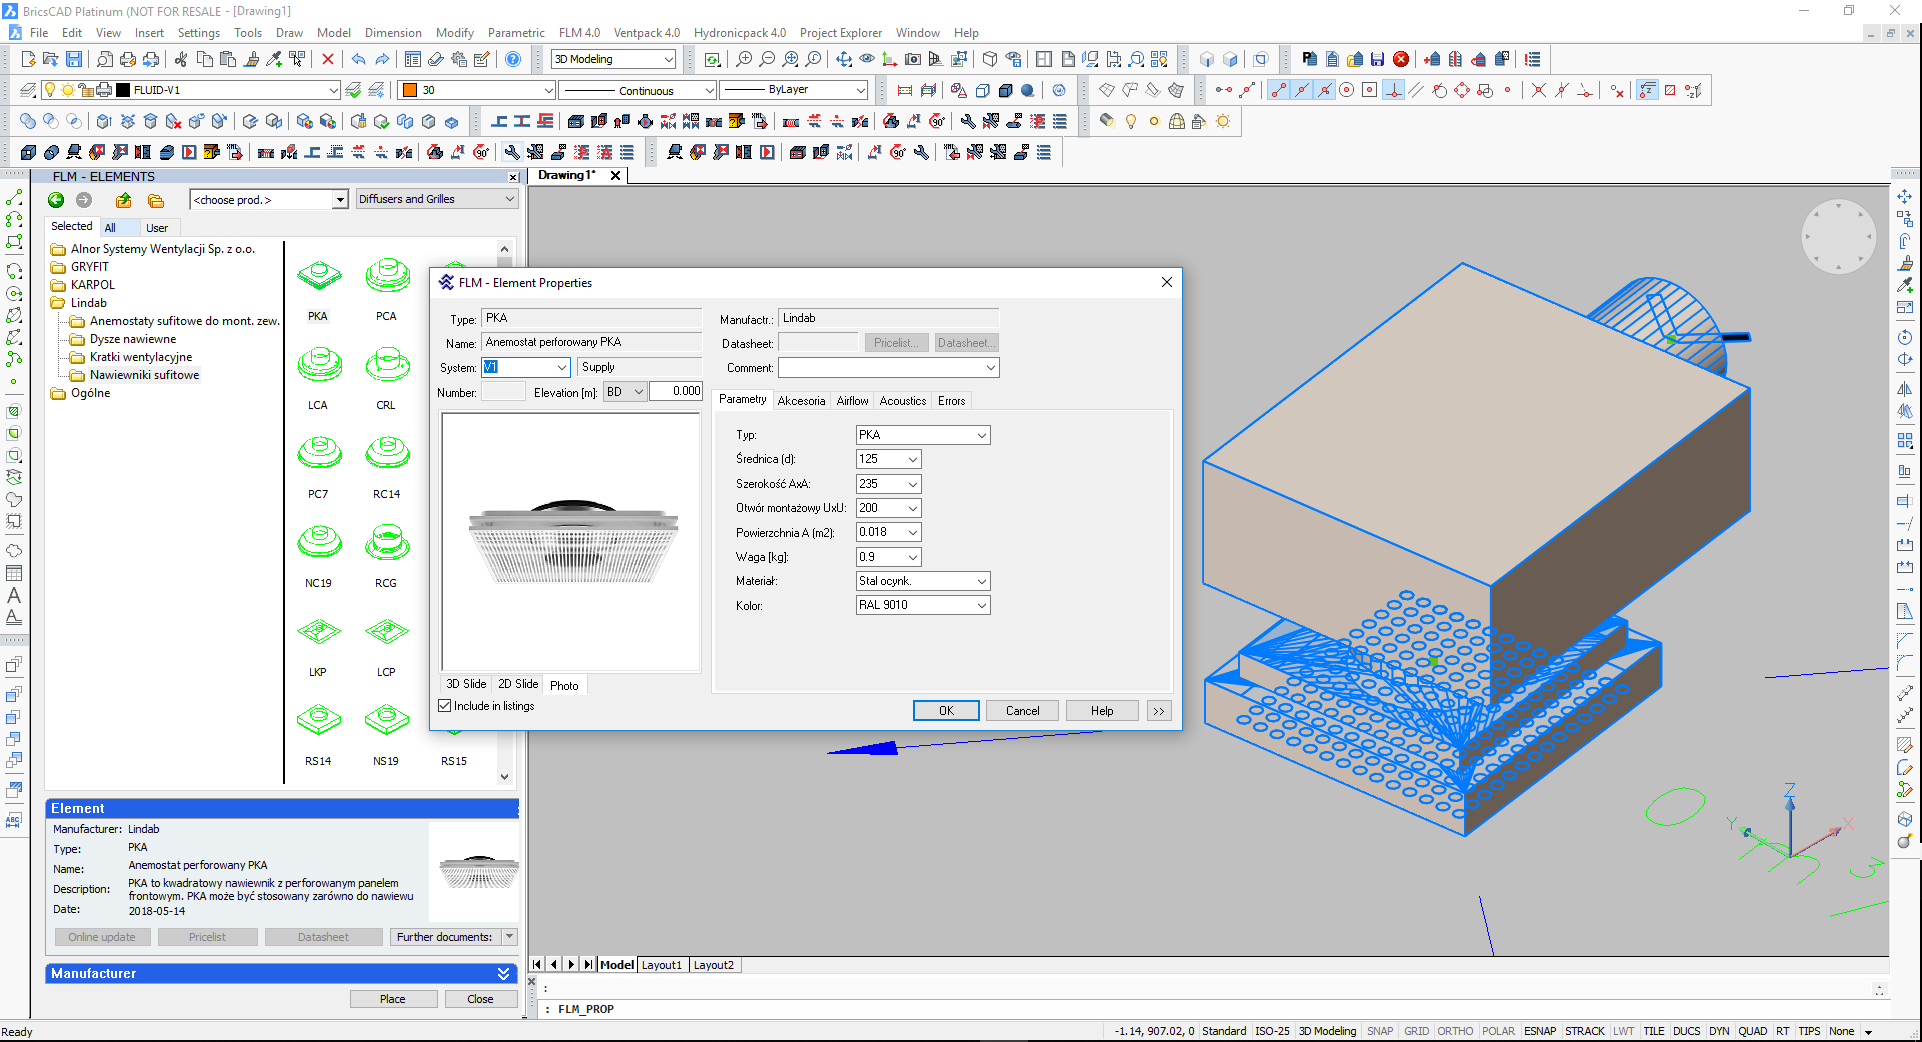Toggle ORTHO mode in status bar
Viewport: 1922px width, 1042px height.
click(x=1455, y=1031)
